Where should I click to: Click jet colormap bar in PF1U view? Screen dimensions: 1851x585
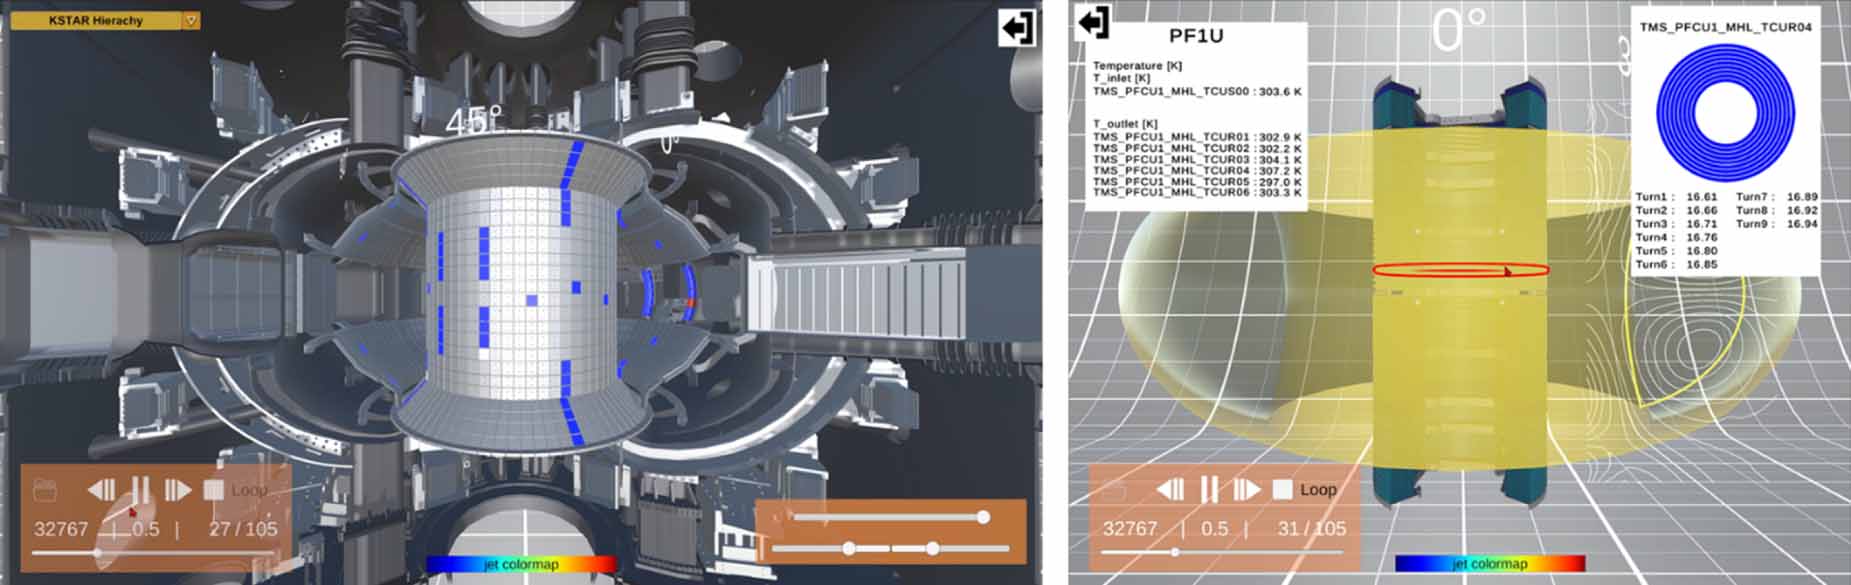[1490, 564]
